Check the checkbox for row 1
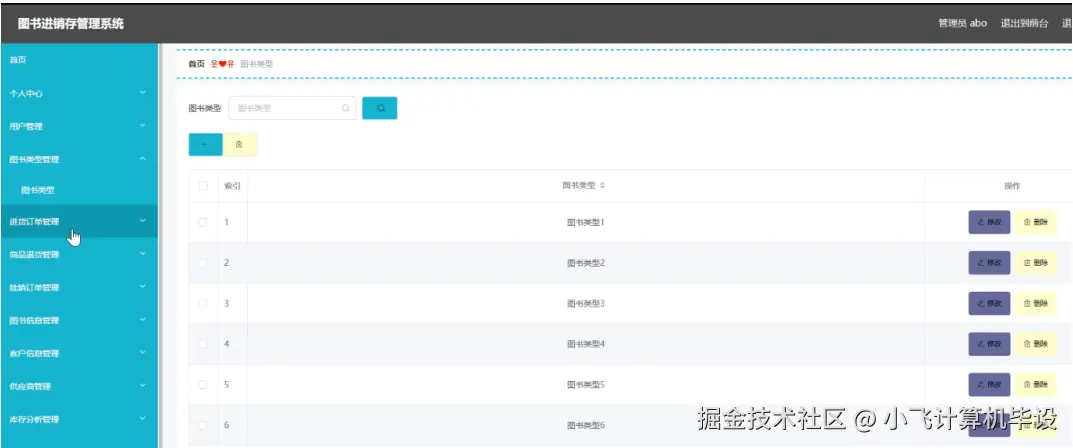Screen dimensions: 1073x448 click(203, 222)
